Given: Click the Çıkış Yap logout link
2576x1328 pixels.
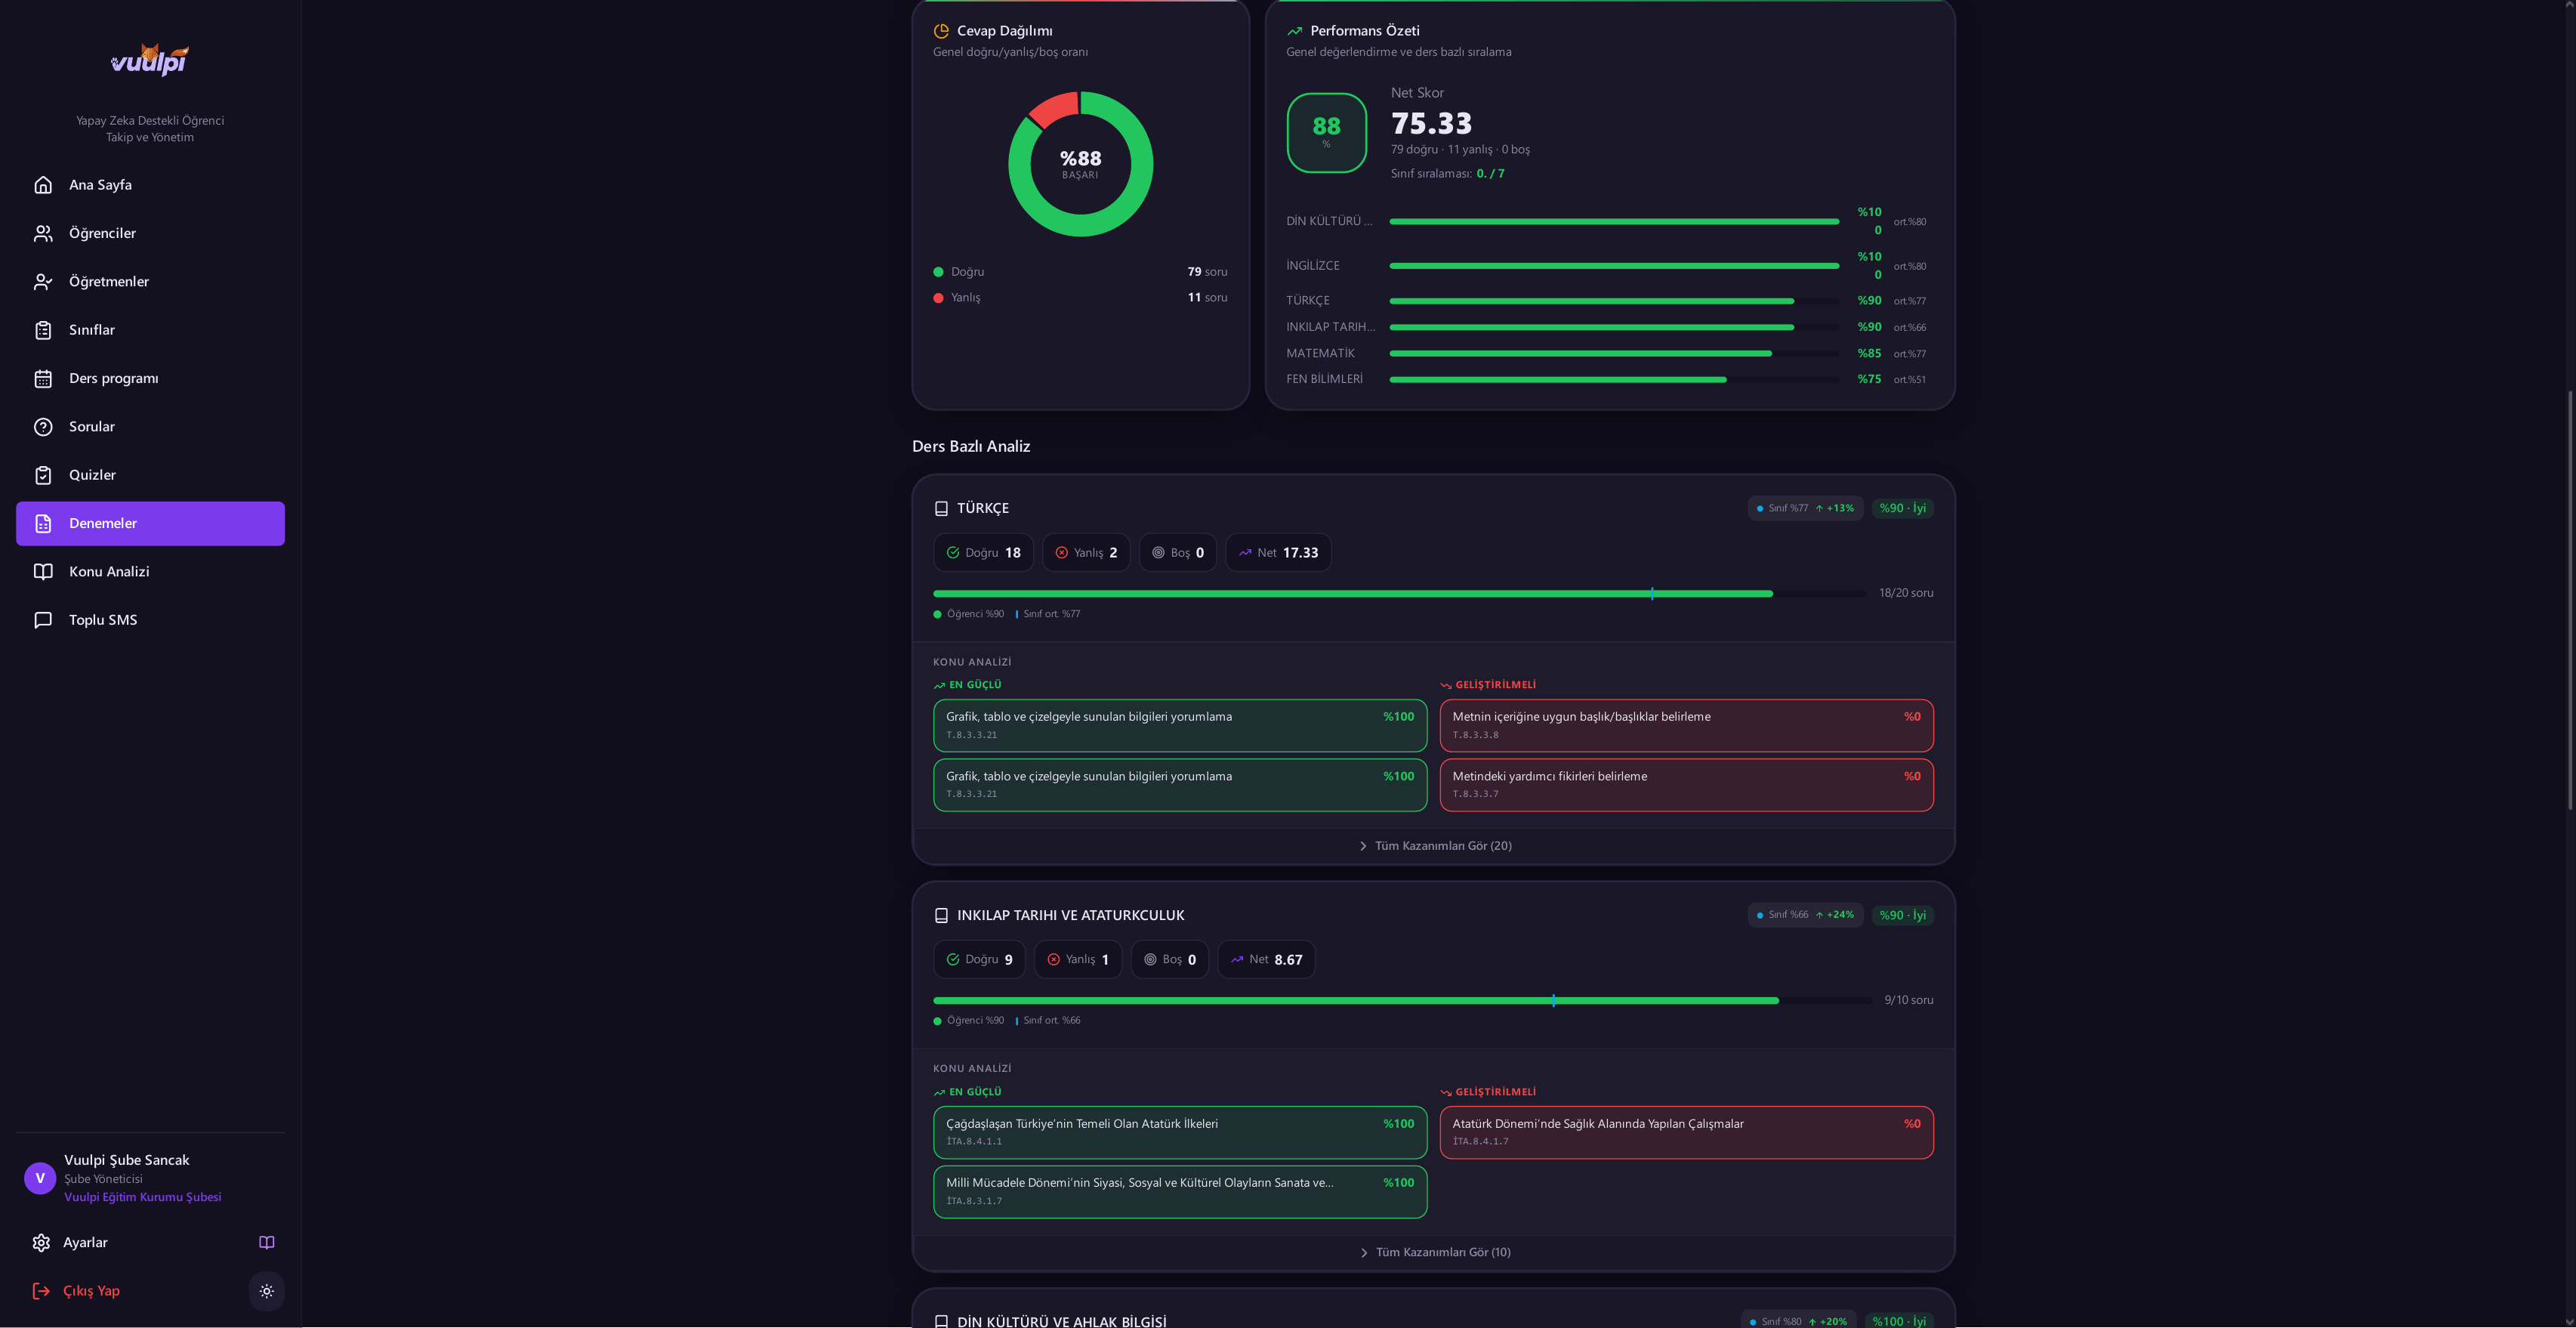Looking at the screenshot, I should [91, 1291].
